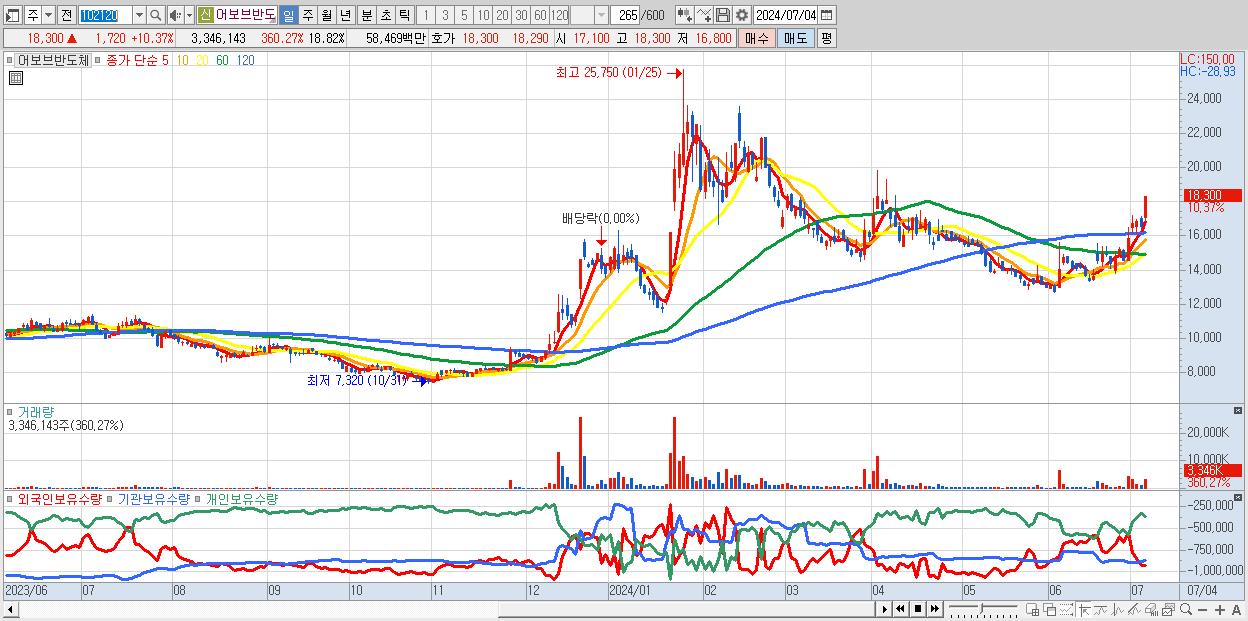Viewport: 1248px width, 621px height.
Task: Open the stock search magnifier
Action: pos(156,16)
